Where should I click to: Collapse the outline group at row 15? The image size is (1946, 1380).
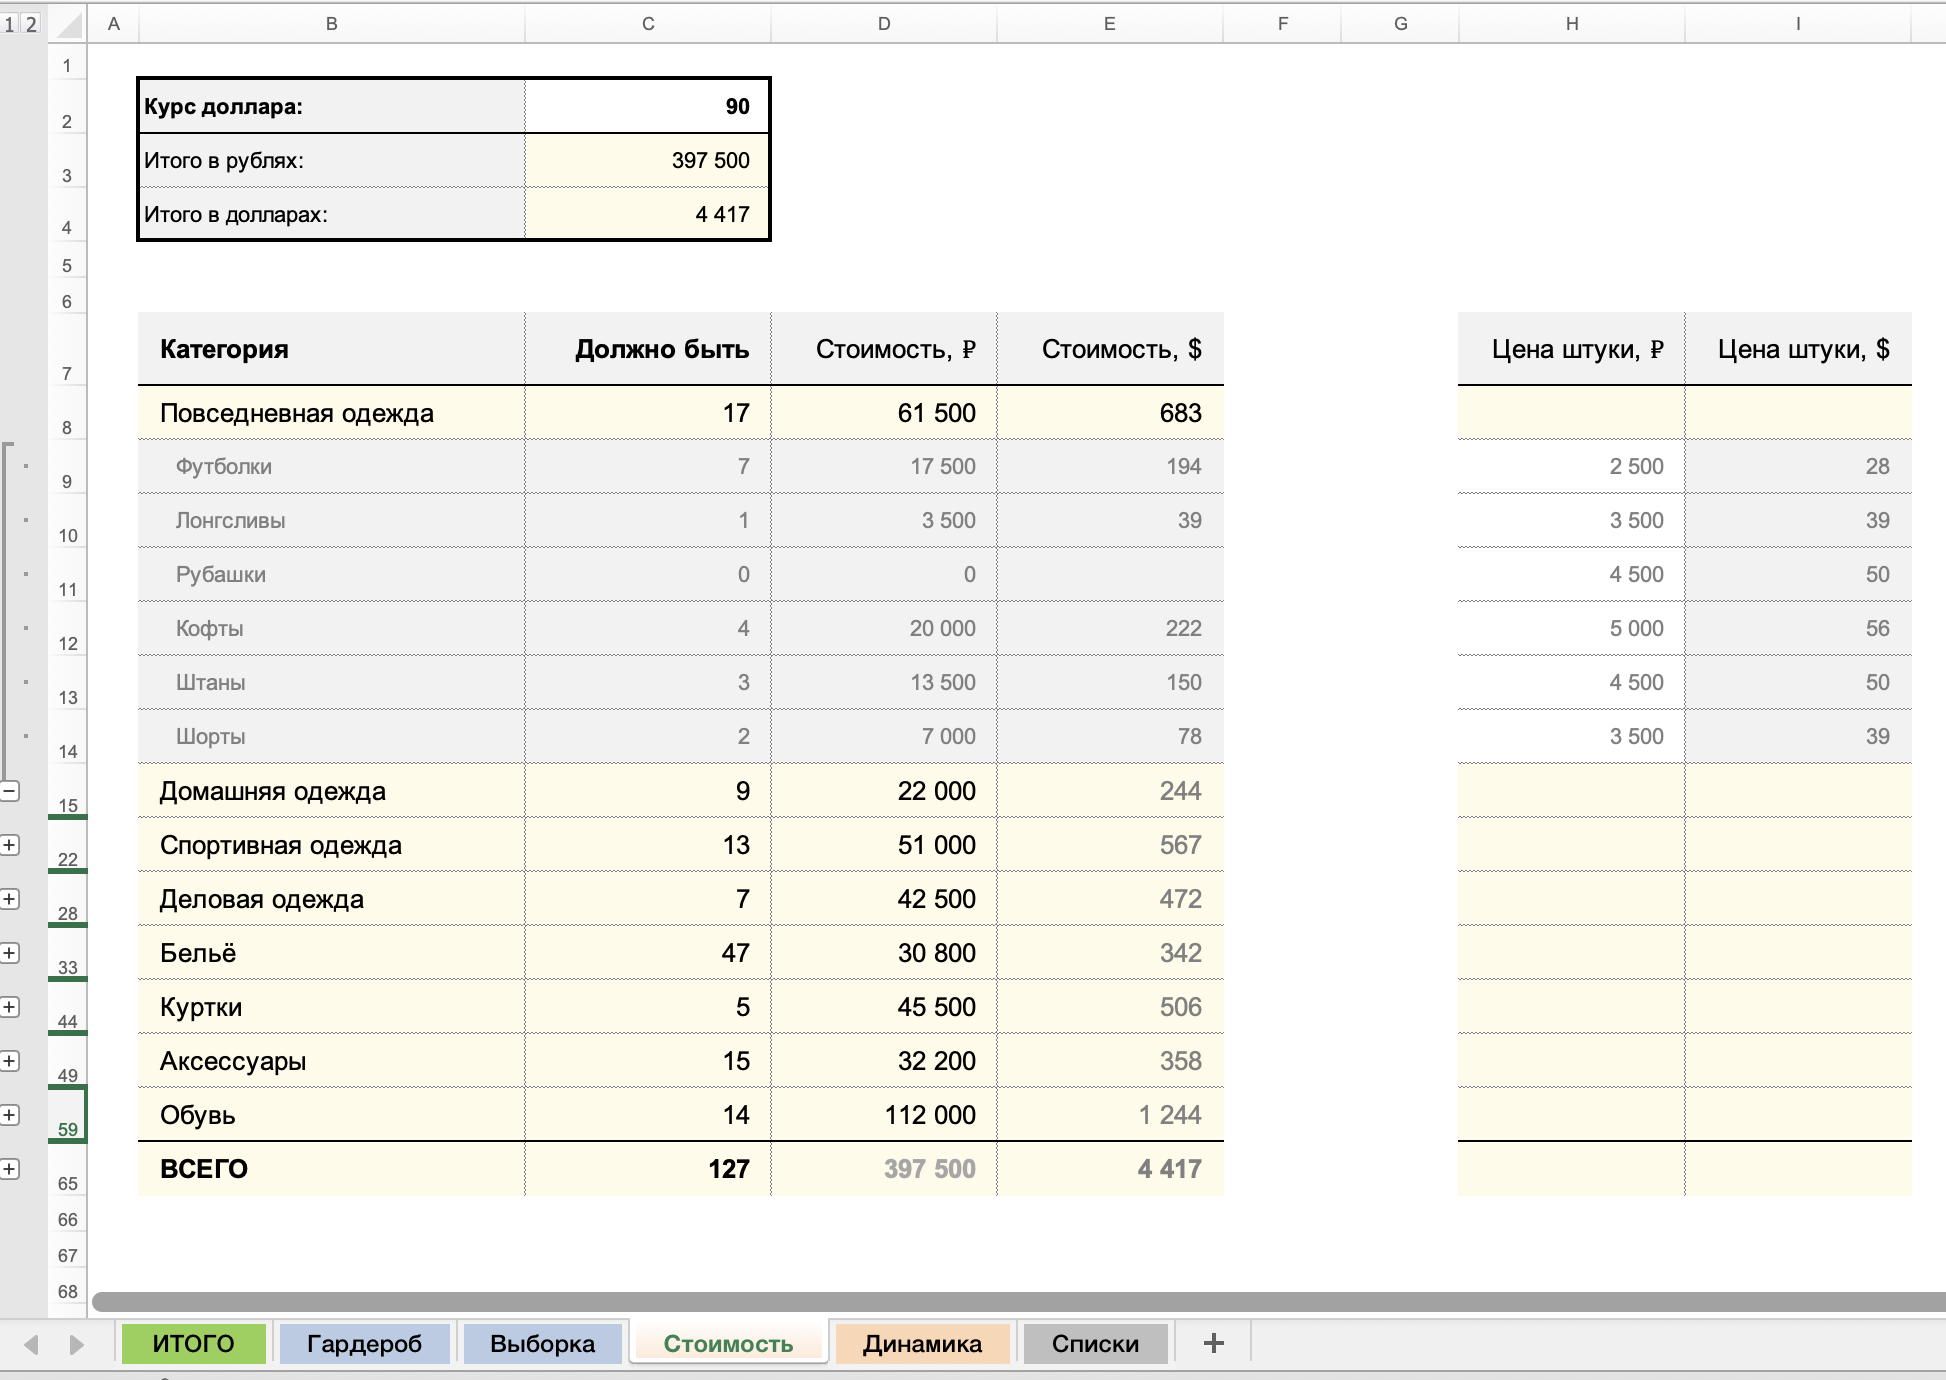pyautogui.click(x=10, y=791)
